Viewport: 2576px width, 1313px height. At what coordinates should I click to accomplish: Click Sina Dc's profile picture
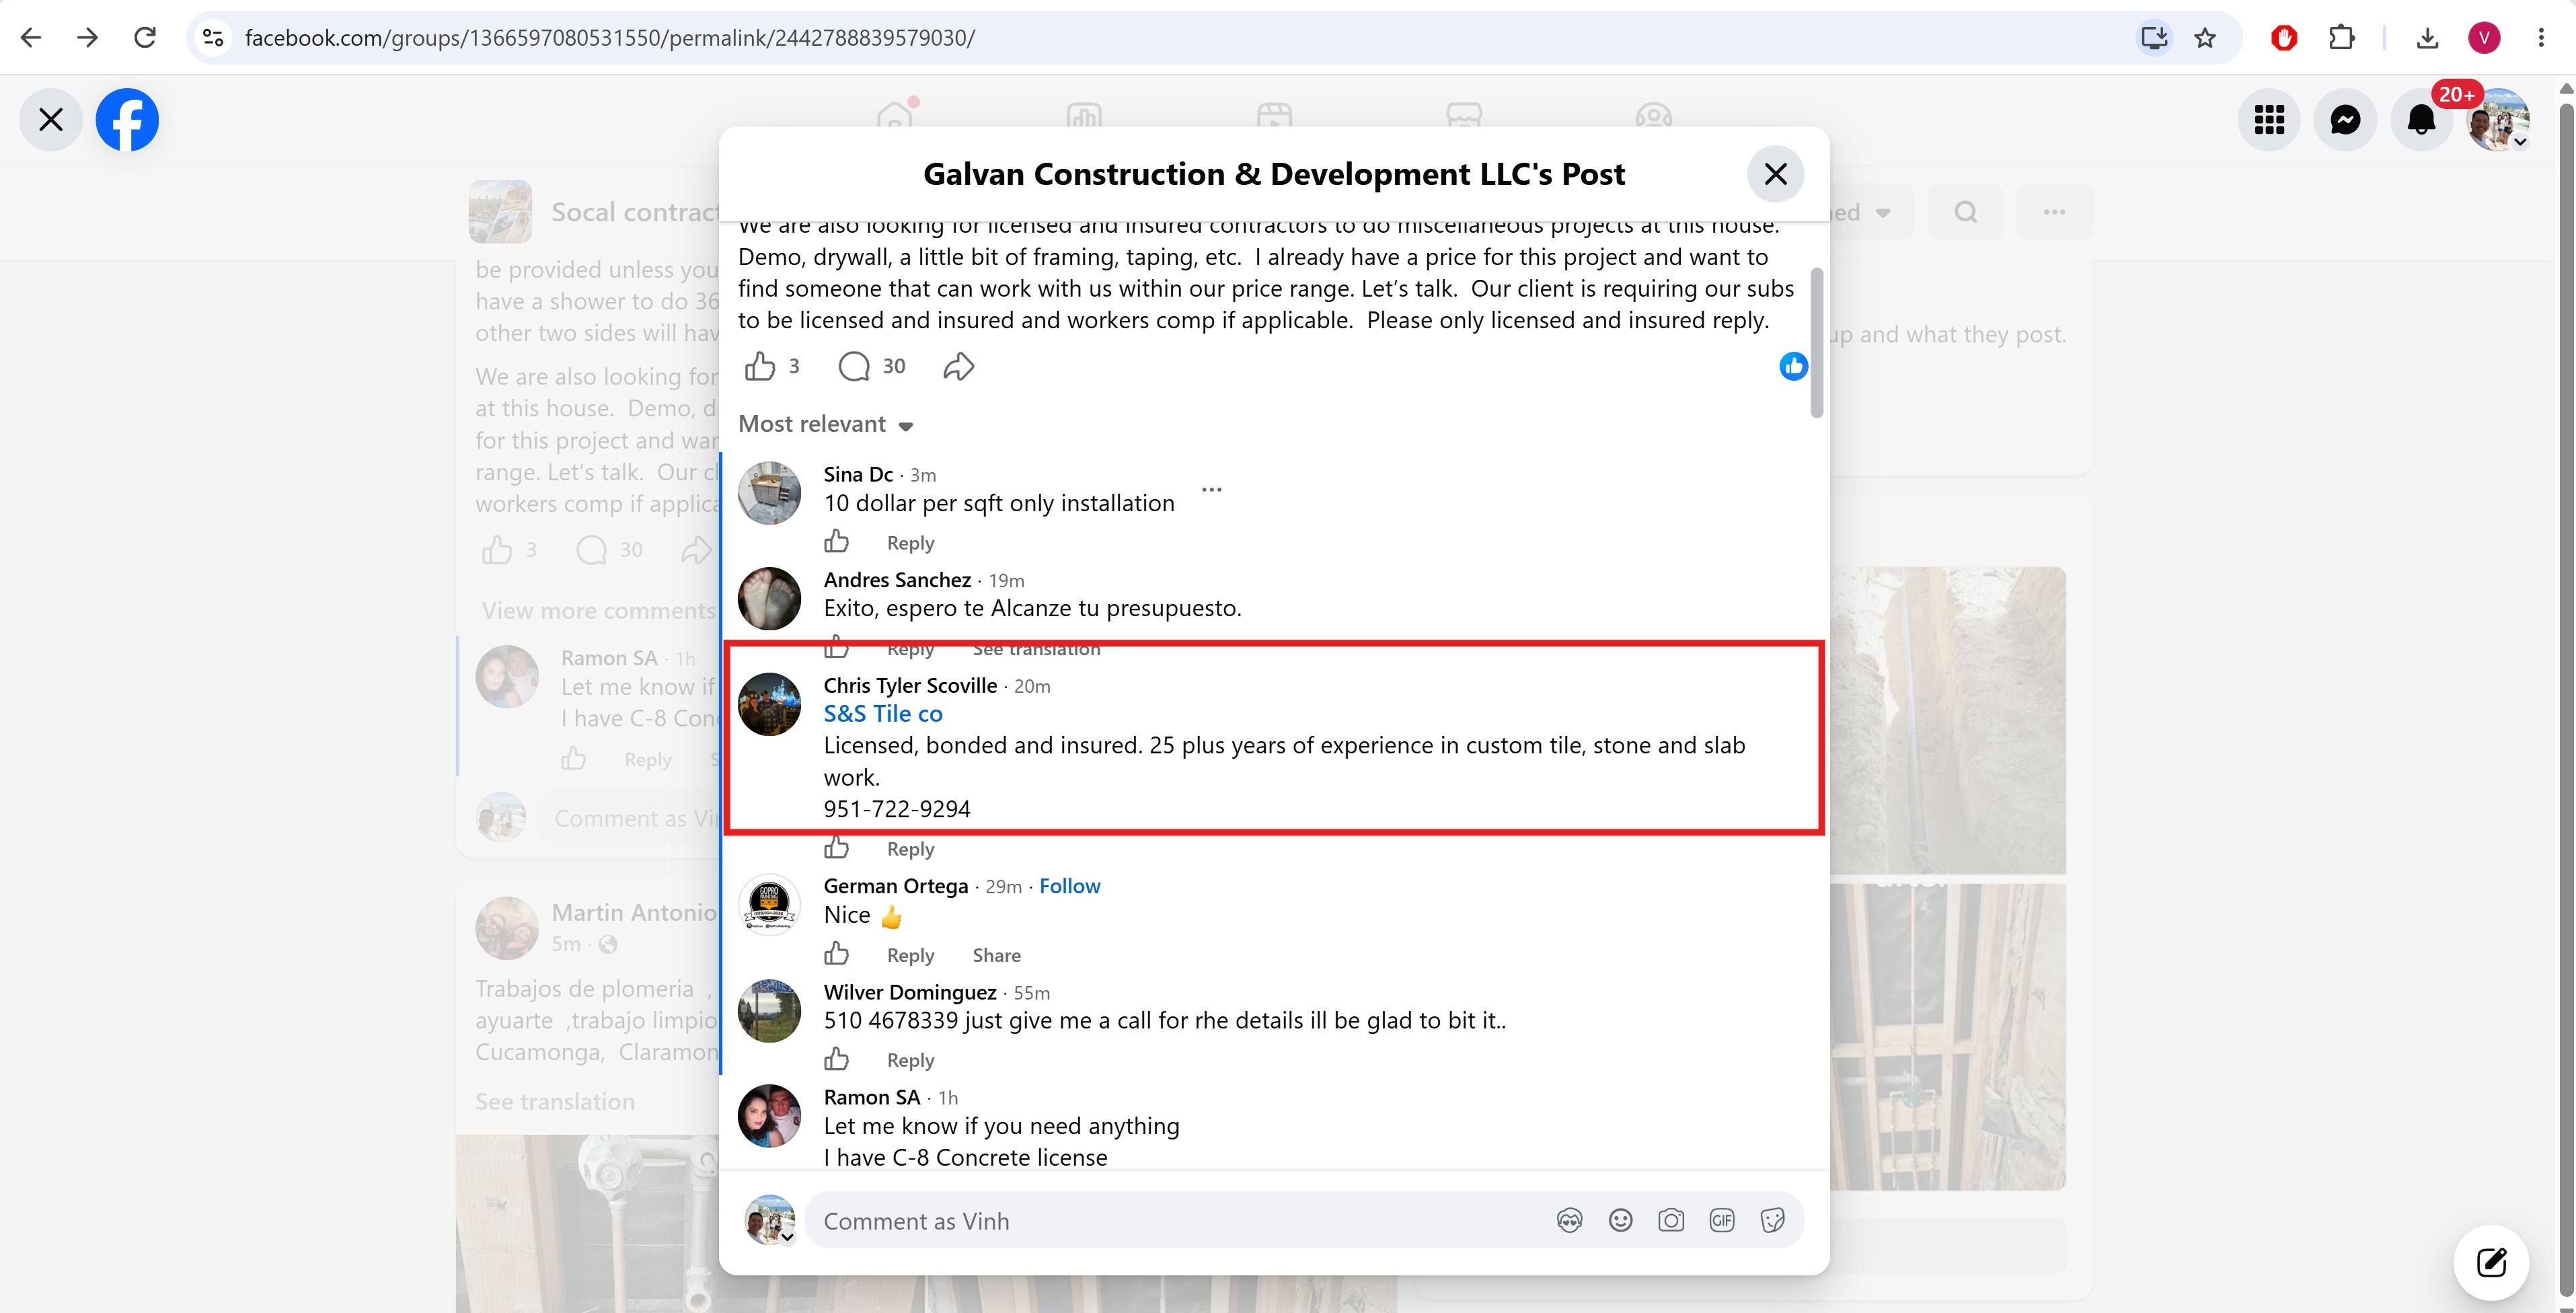click(769, 493)
